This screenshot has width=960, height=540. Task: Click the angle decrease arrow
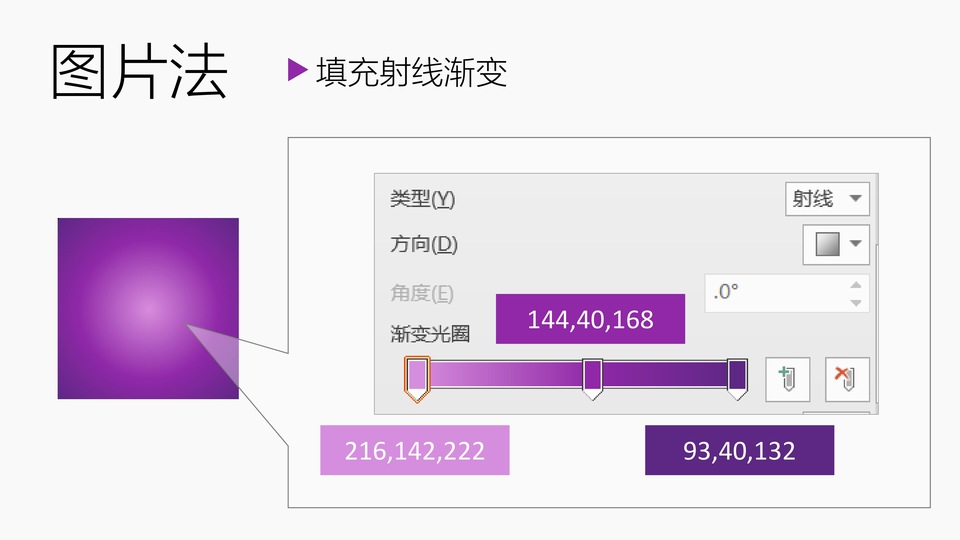click(855, 302)
